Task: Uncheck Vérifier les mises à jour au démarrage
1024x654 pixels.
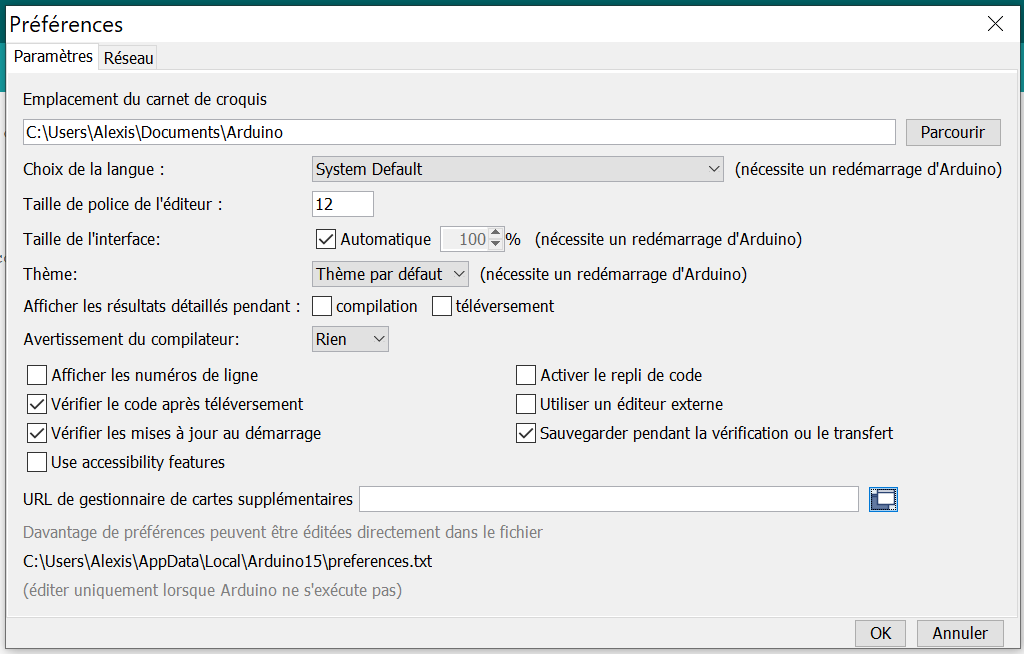Action: pyautogui.click(x=37, y=433)
